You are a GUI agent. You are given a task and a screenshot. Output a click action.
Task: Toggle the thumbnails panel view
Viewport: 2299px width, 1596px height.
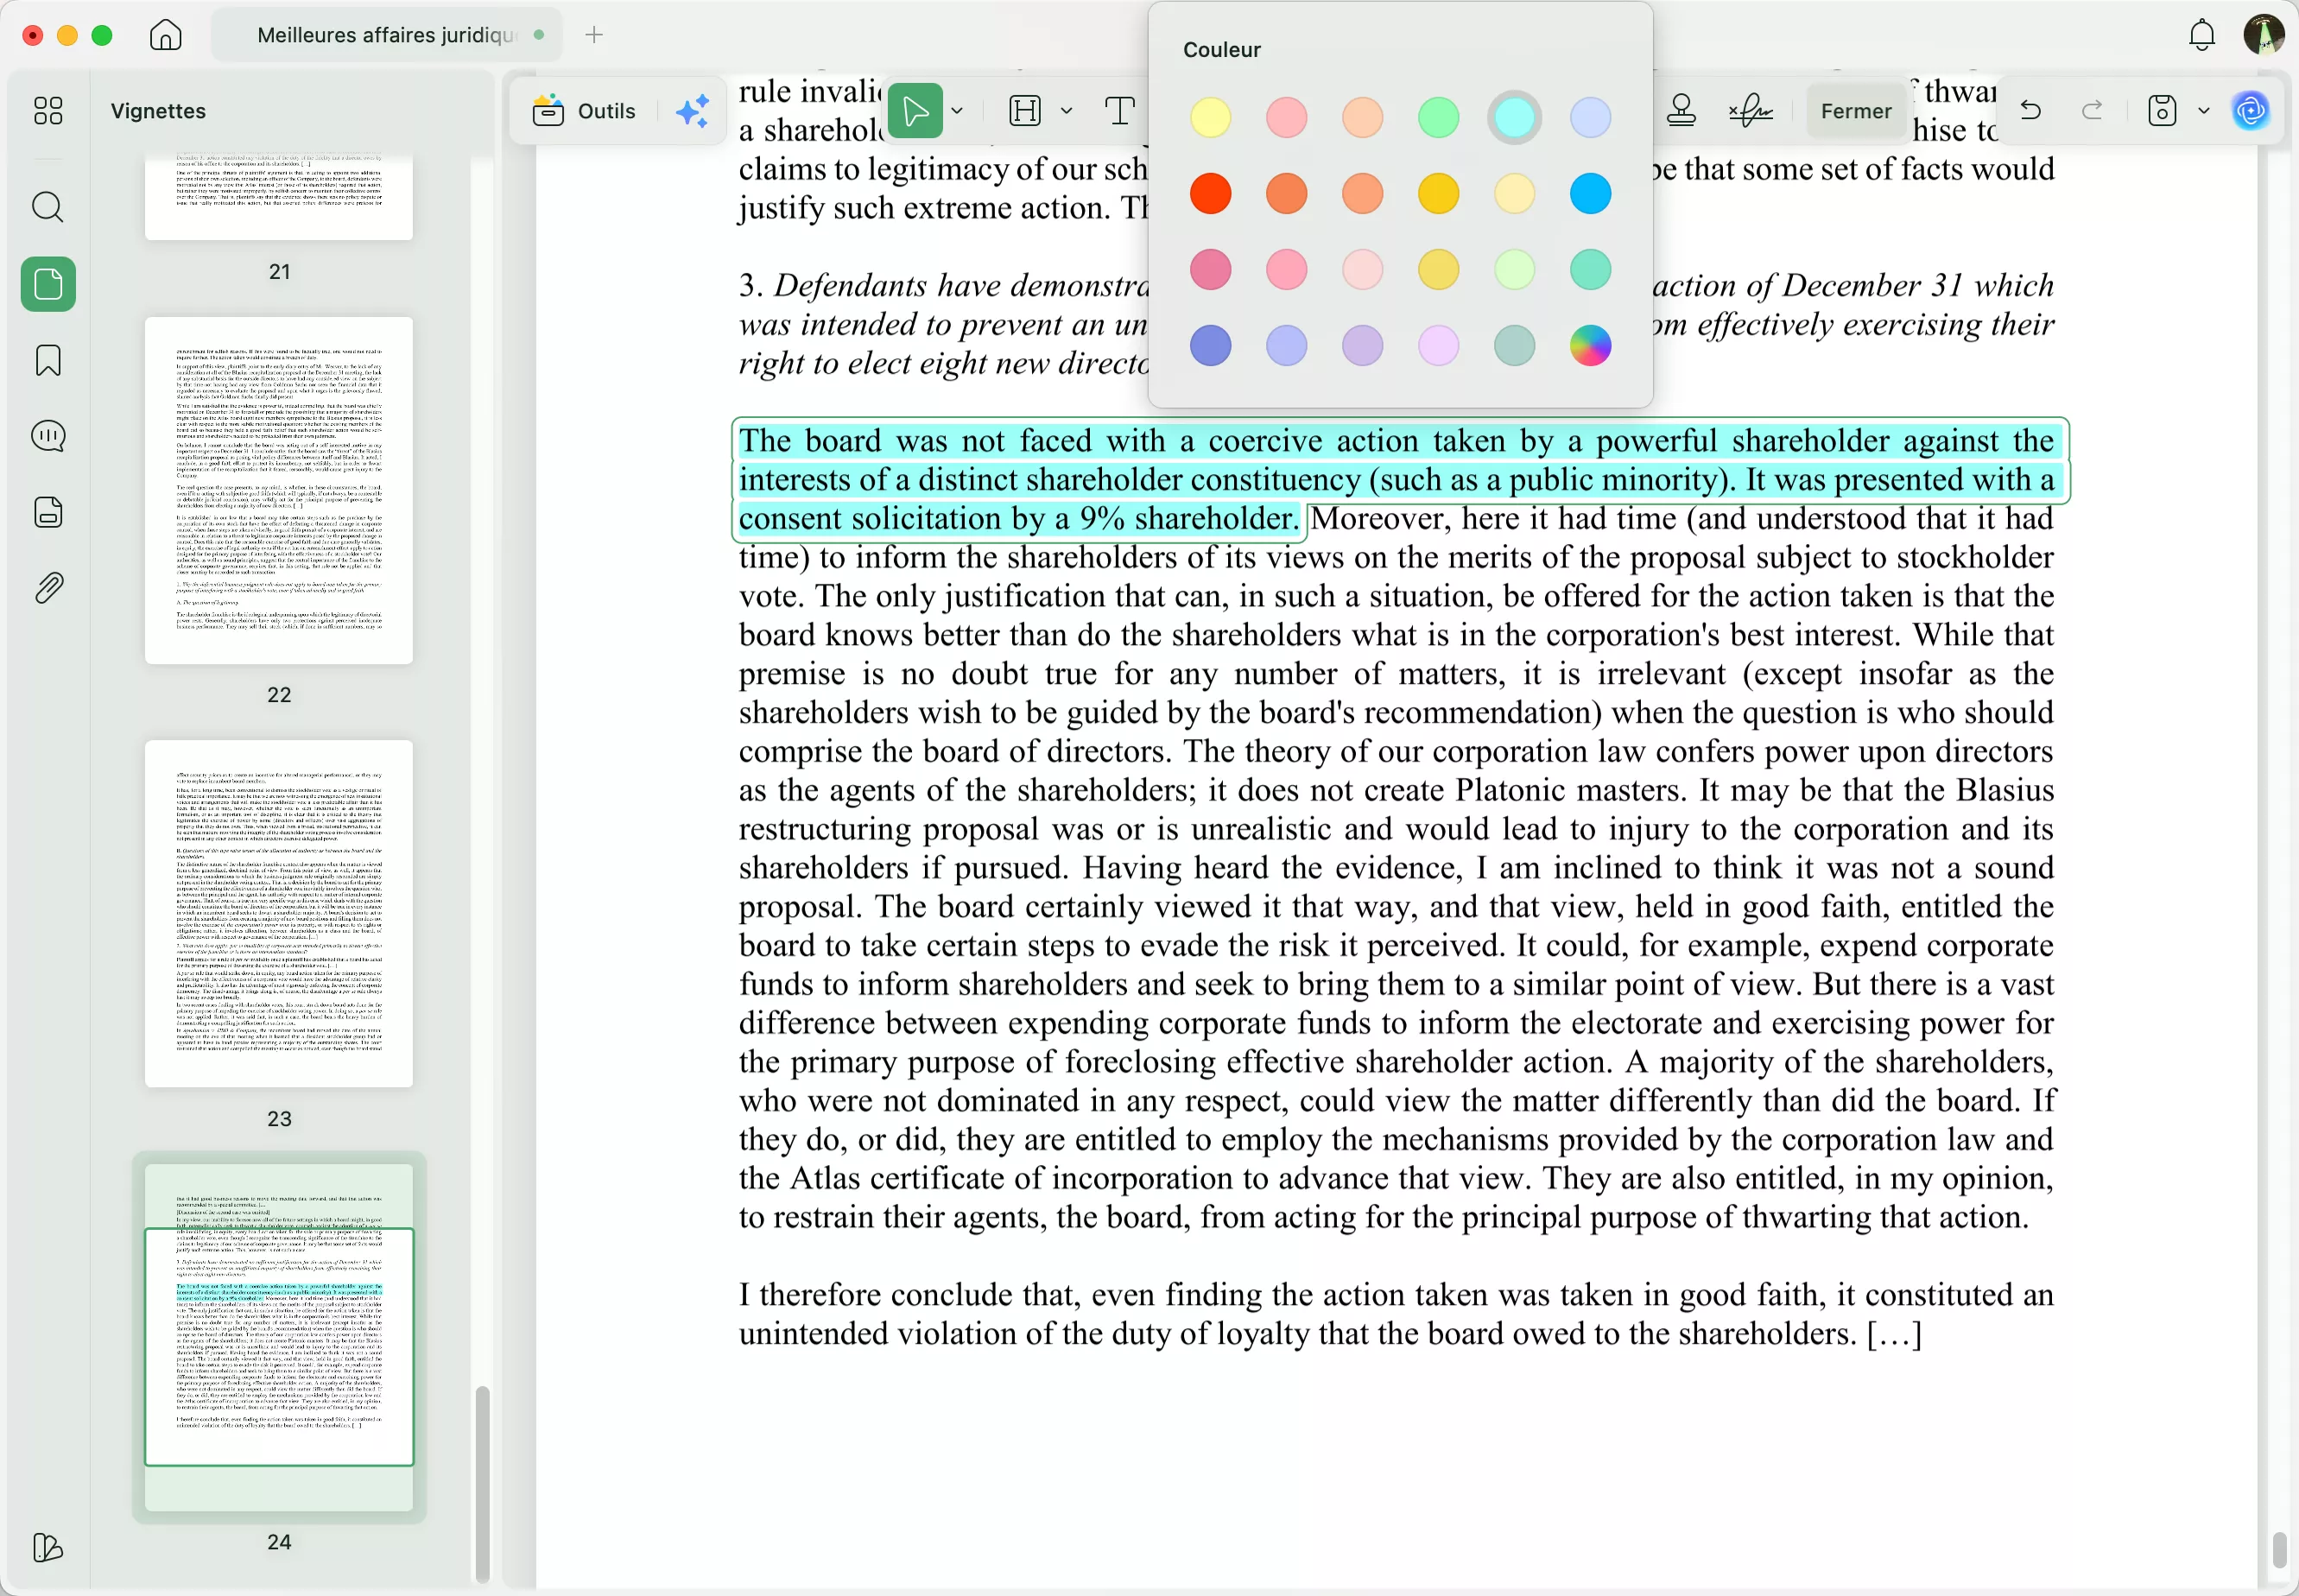pyautogui.click(x=47, y=284)
